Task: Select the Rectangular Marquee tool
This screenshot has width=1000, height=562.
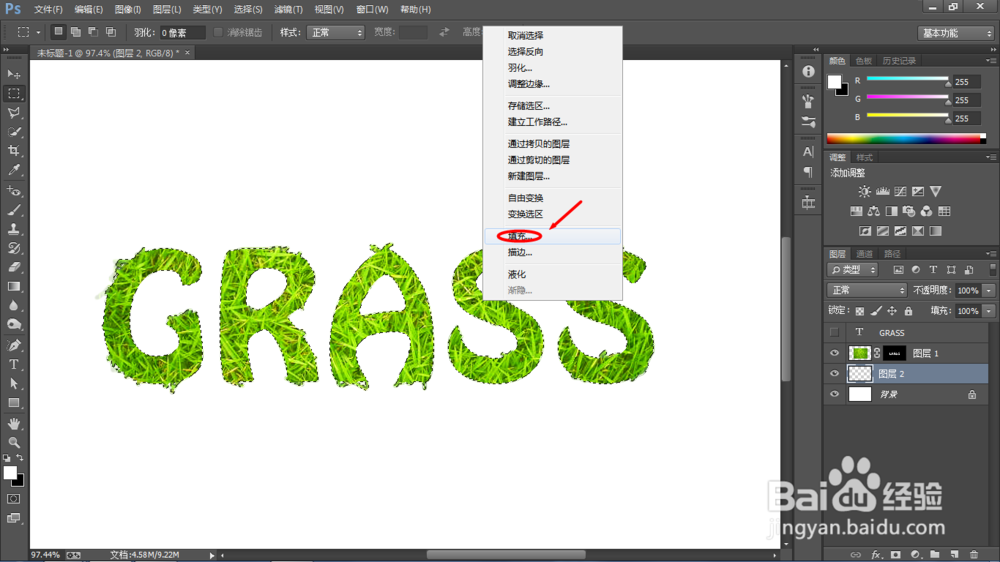Action: 13,93
